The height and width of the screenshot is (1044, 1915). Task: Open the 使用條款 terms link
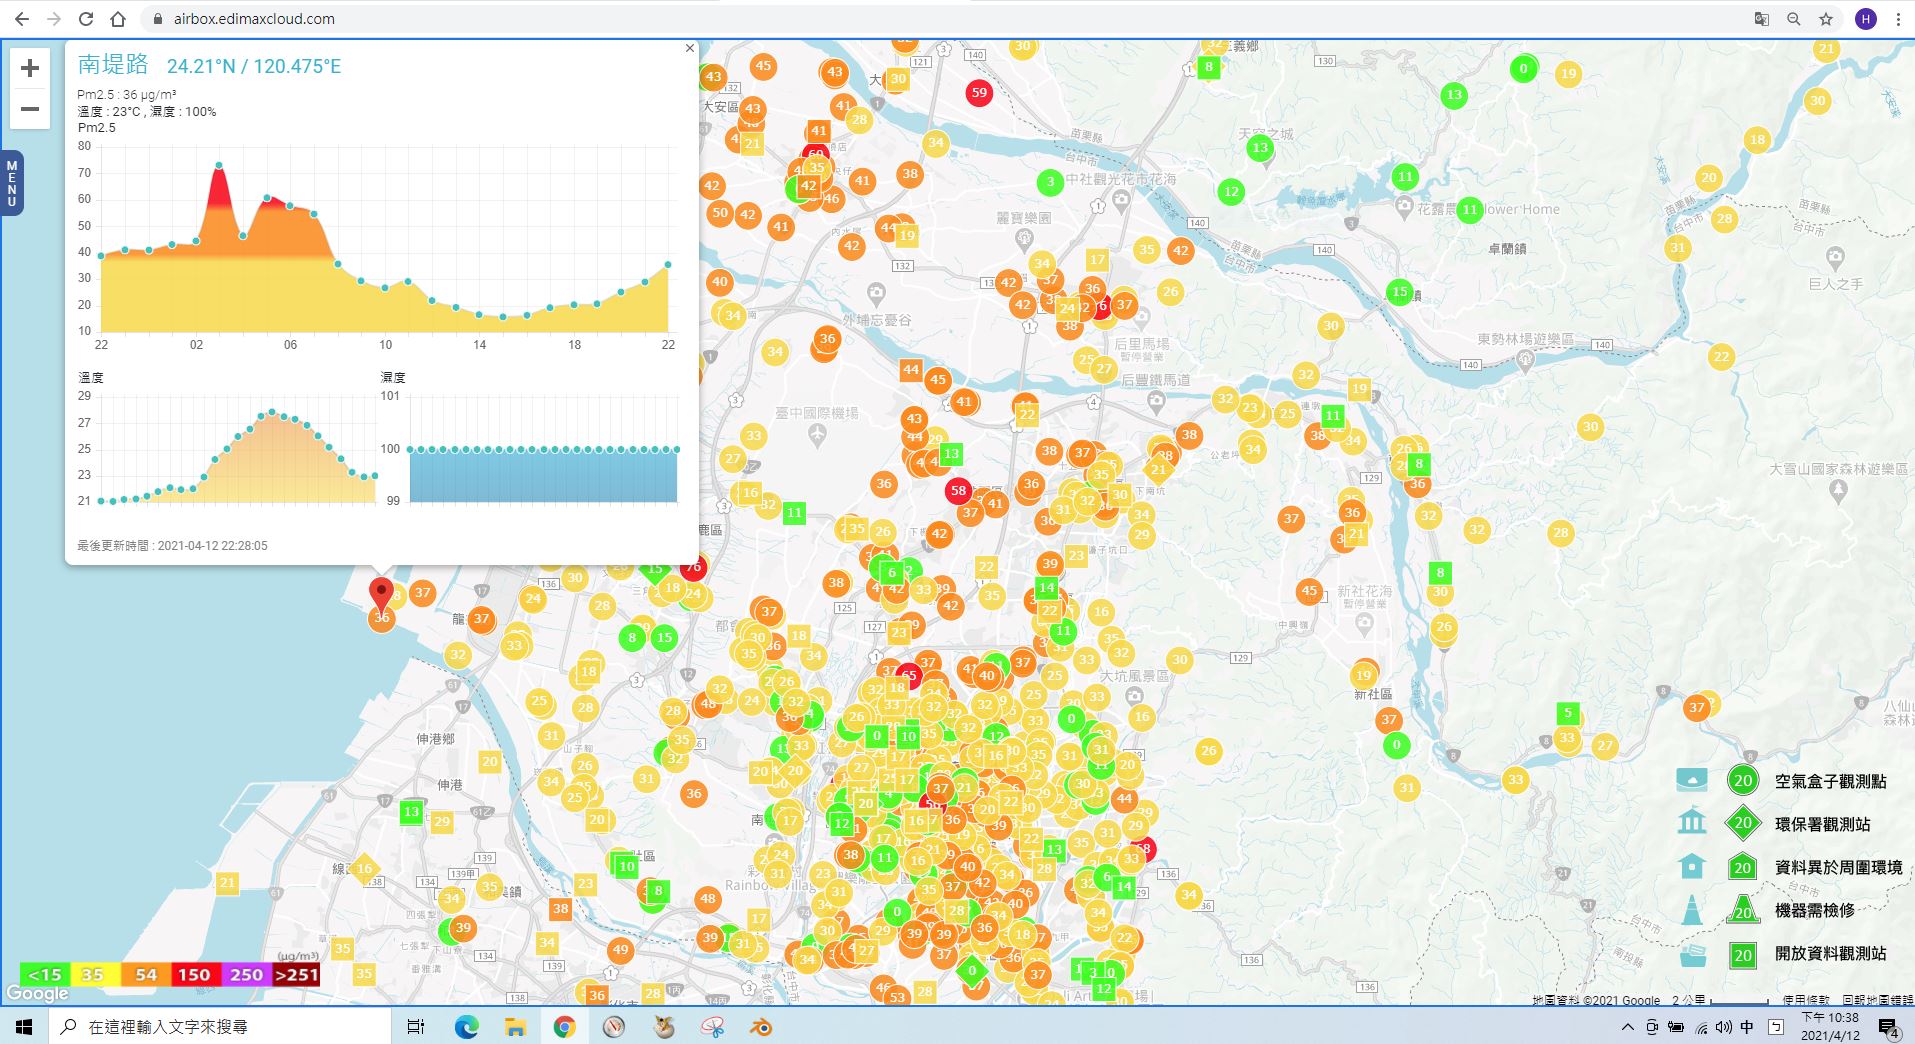1806,1000
